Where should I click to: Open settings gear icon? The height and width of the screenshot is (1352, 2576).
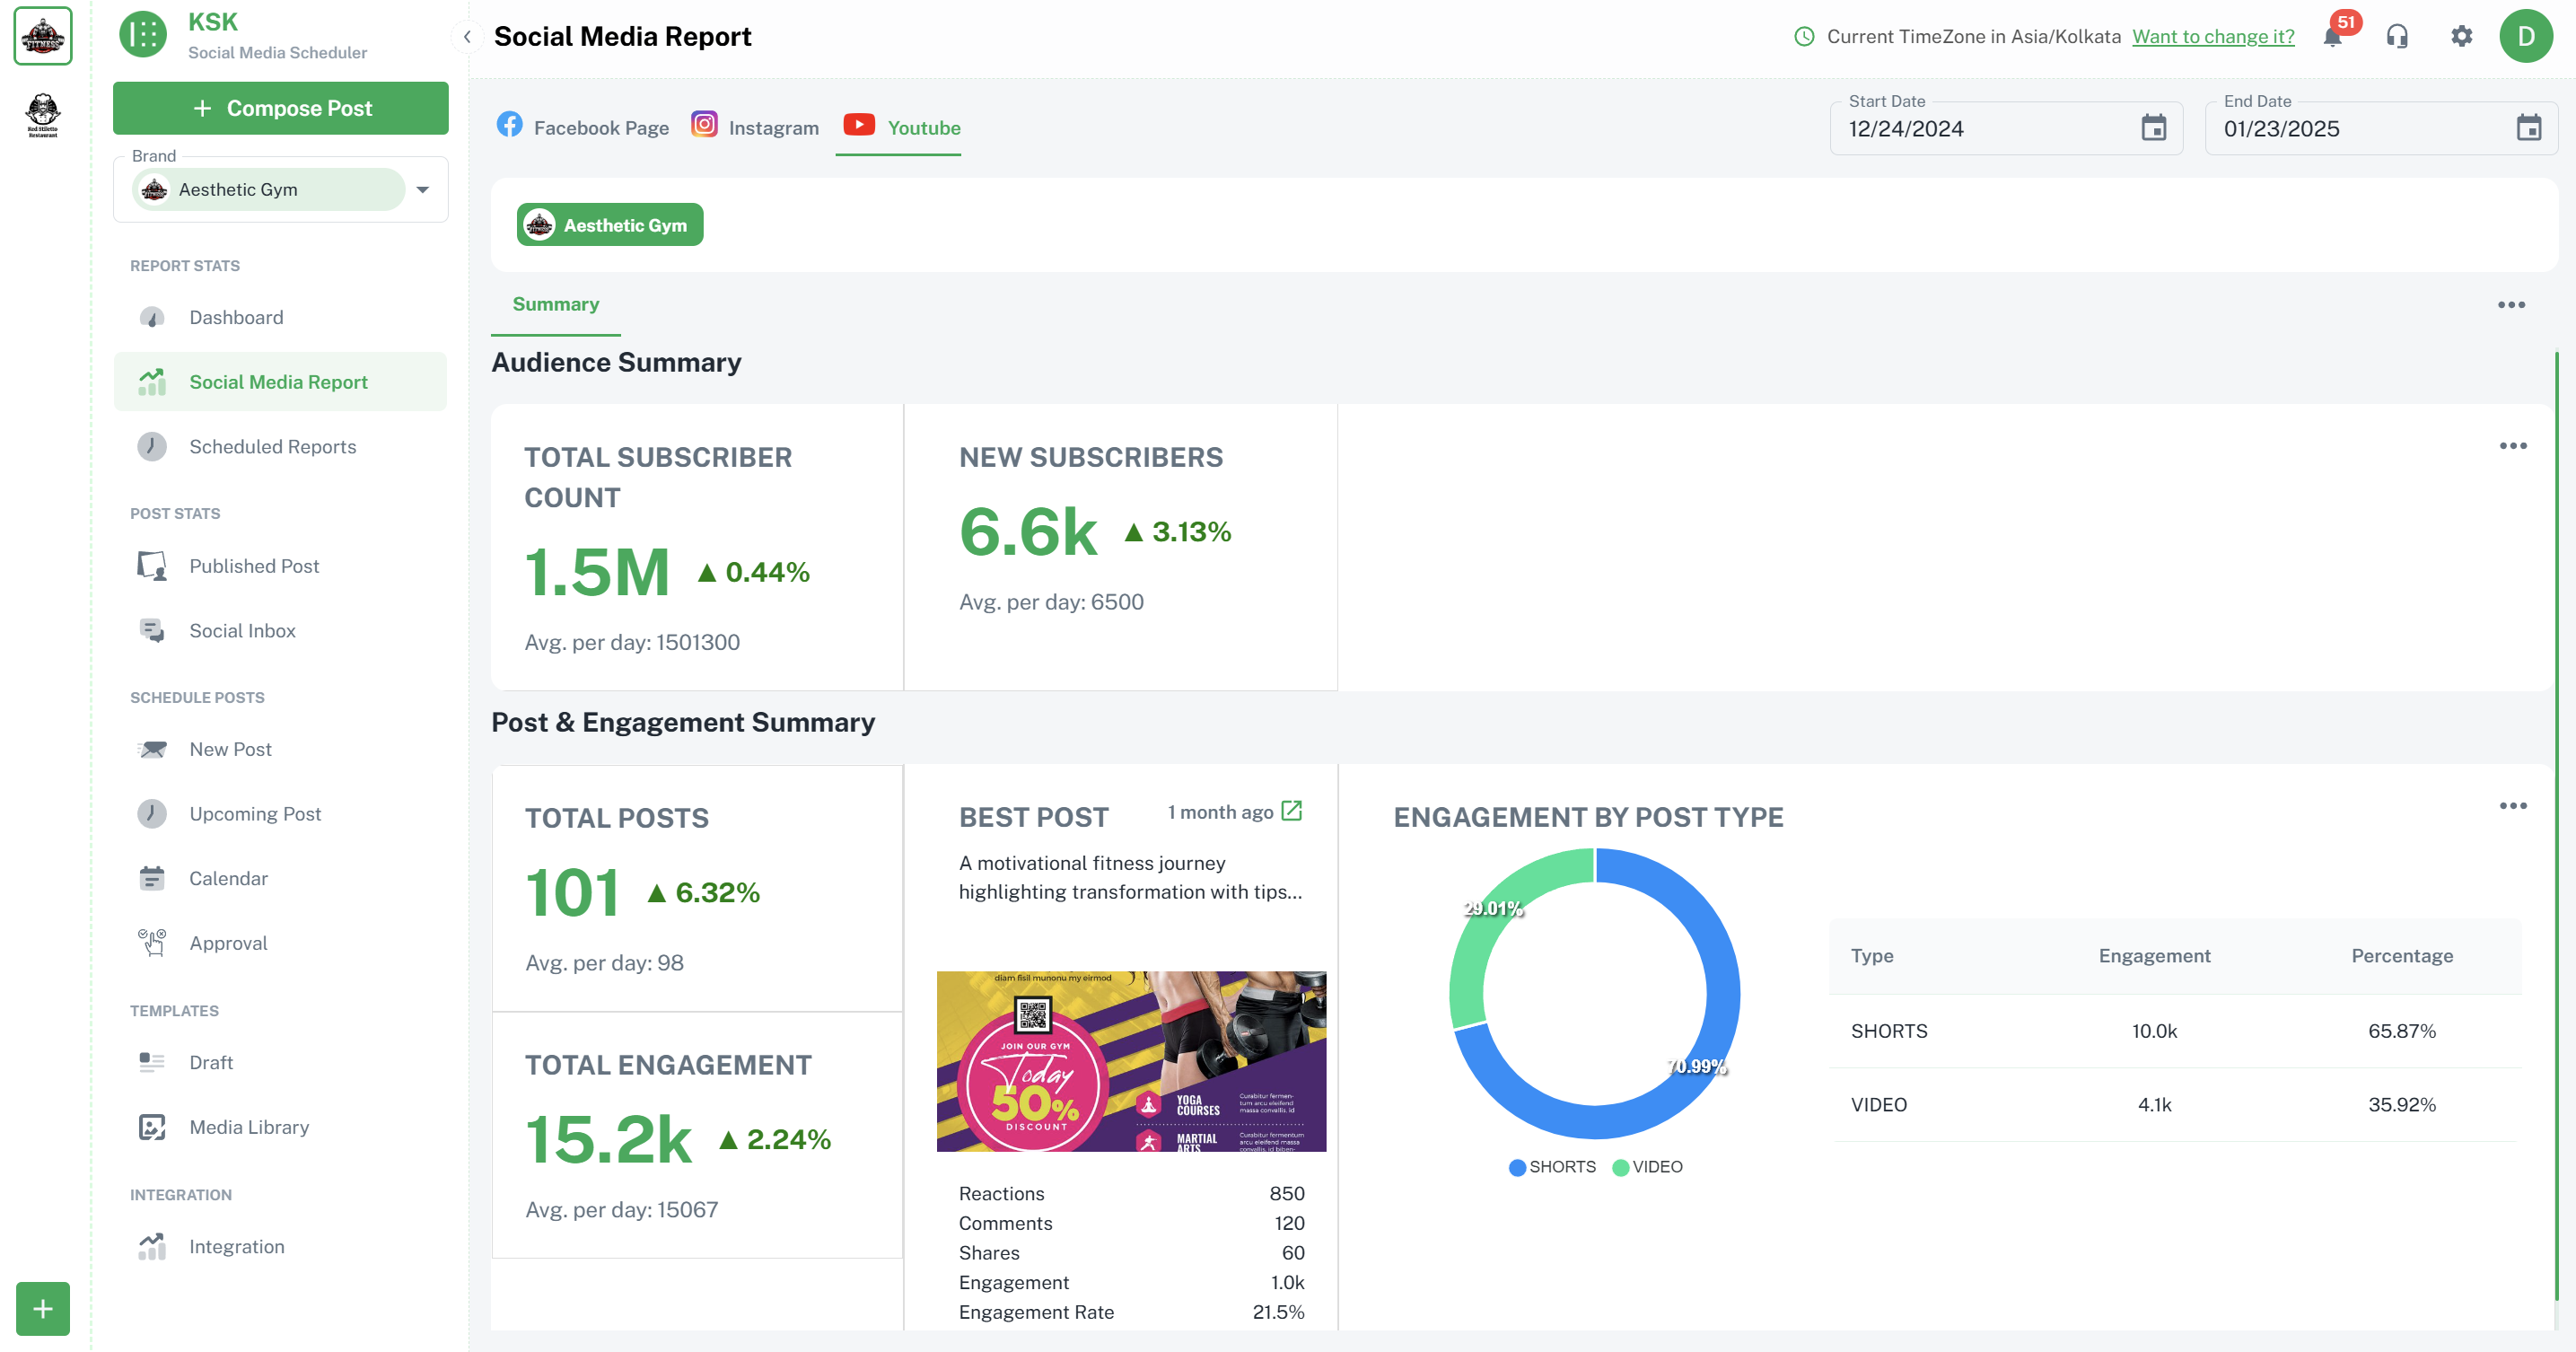coord(2461,37)
